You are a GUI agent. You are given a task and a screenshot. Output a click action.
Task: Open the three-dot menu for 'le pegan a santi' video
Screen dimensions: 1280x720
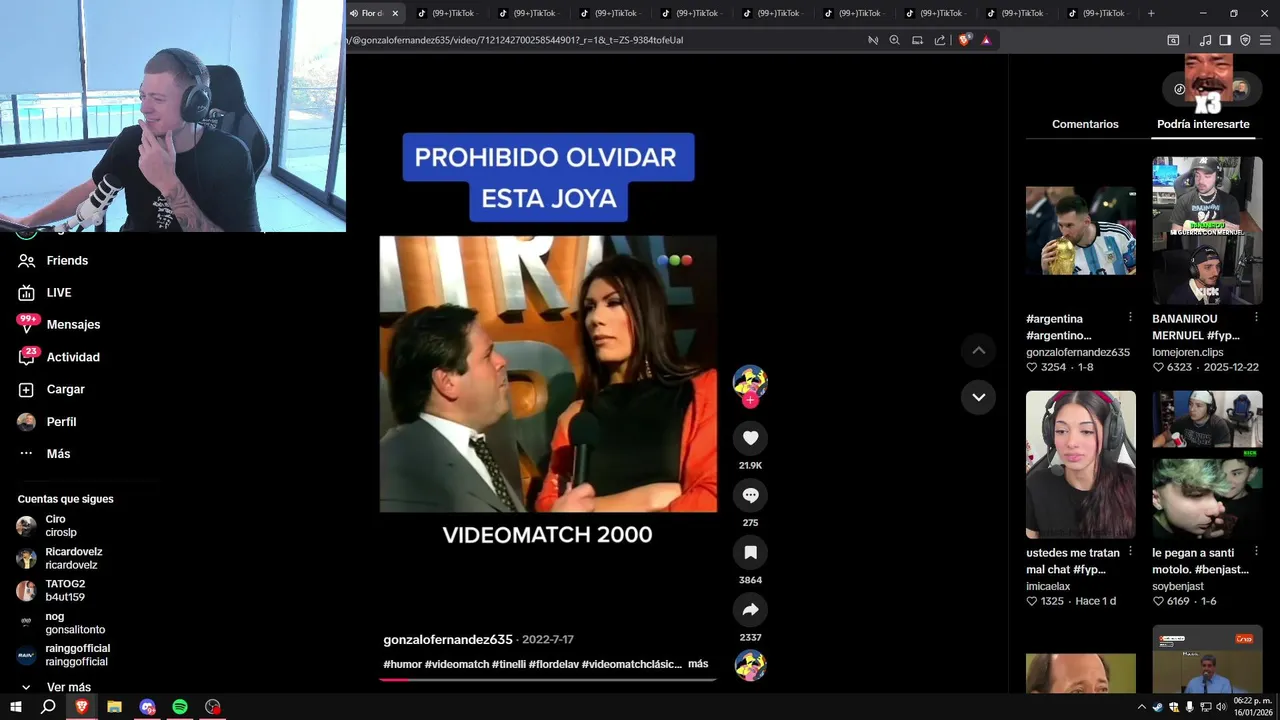[x=1256, y=552]
